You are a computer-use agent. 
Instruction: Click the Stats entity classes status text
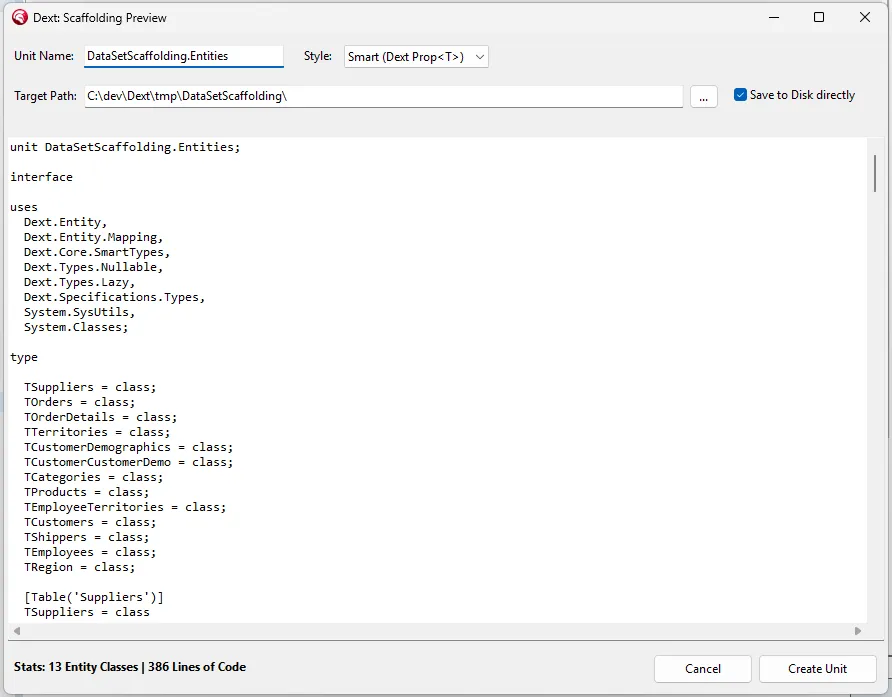pos(130,667)
